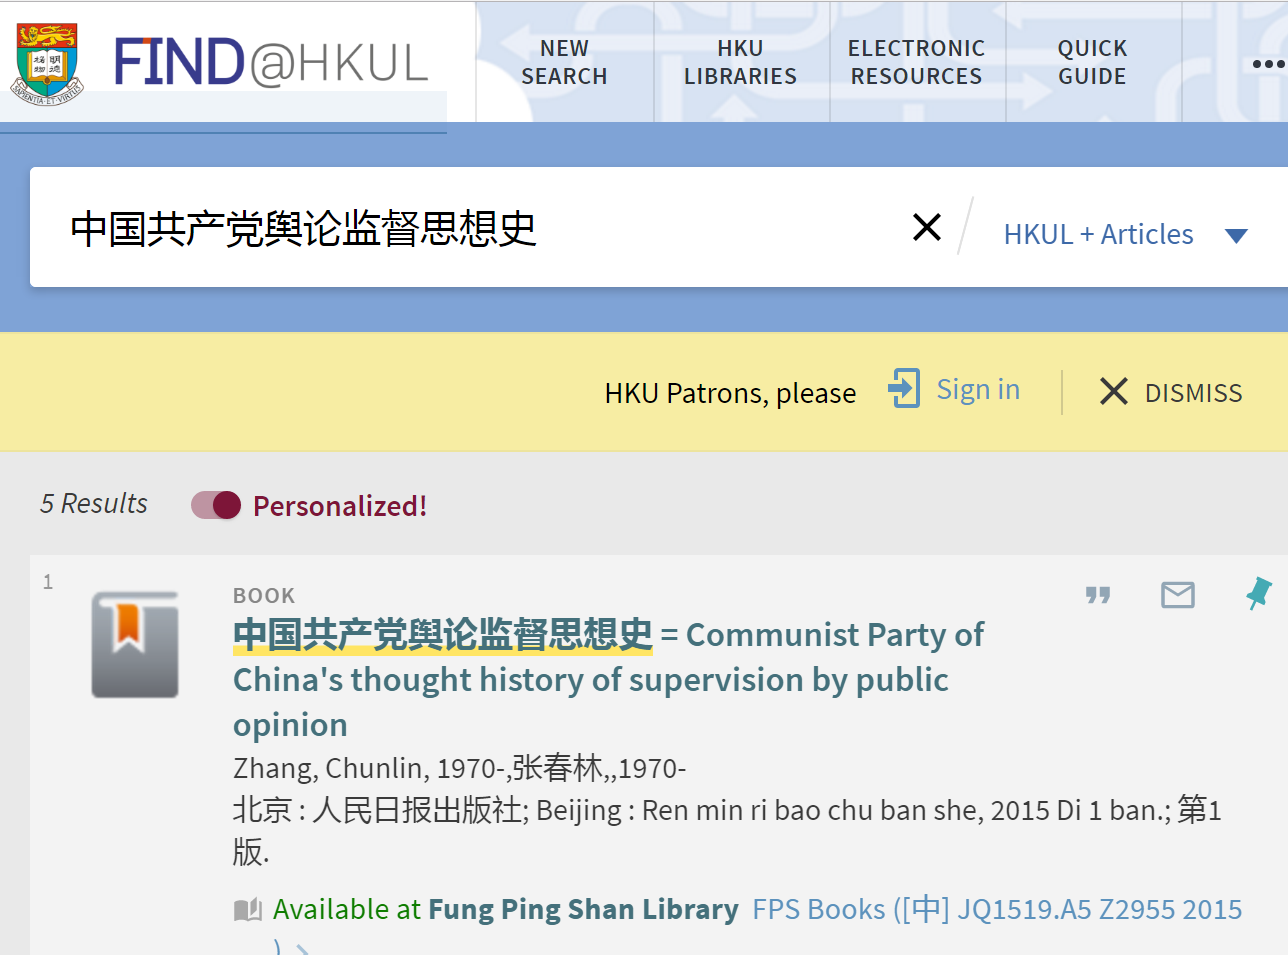Clear the search box text
The height and width of the screenshot is (955, 1288).
tap(927, 227)
